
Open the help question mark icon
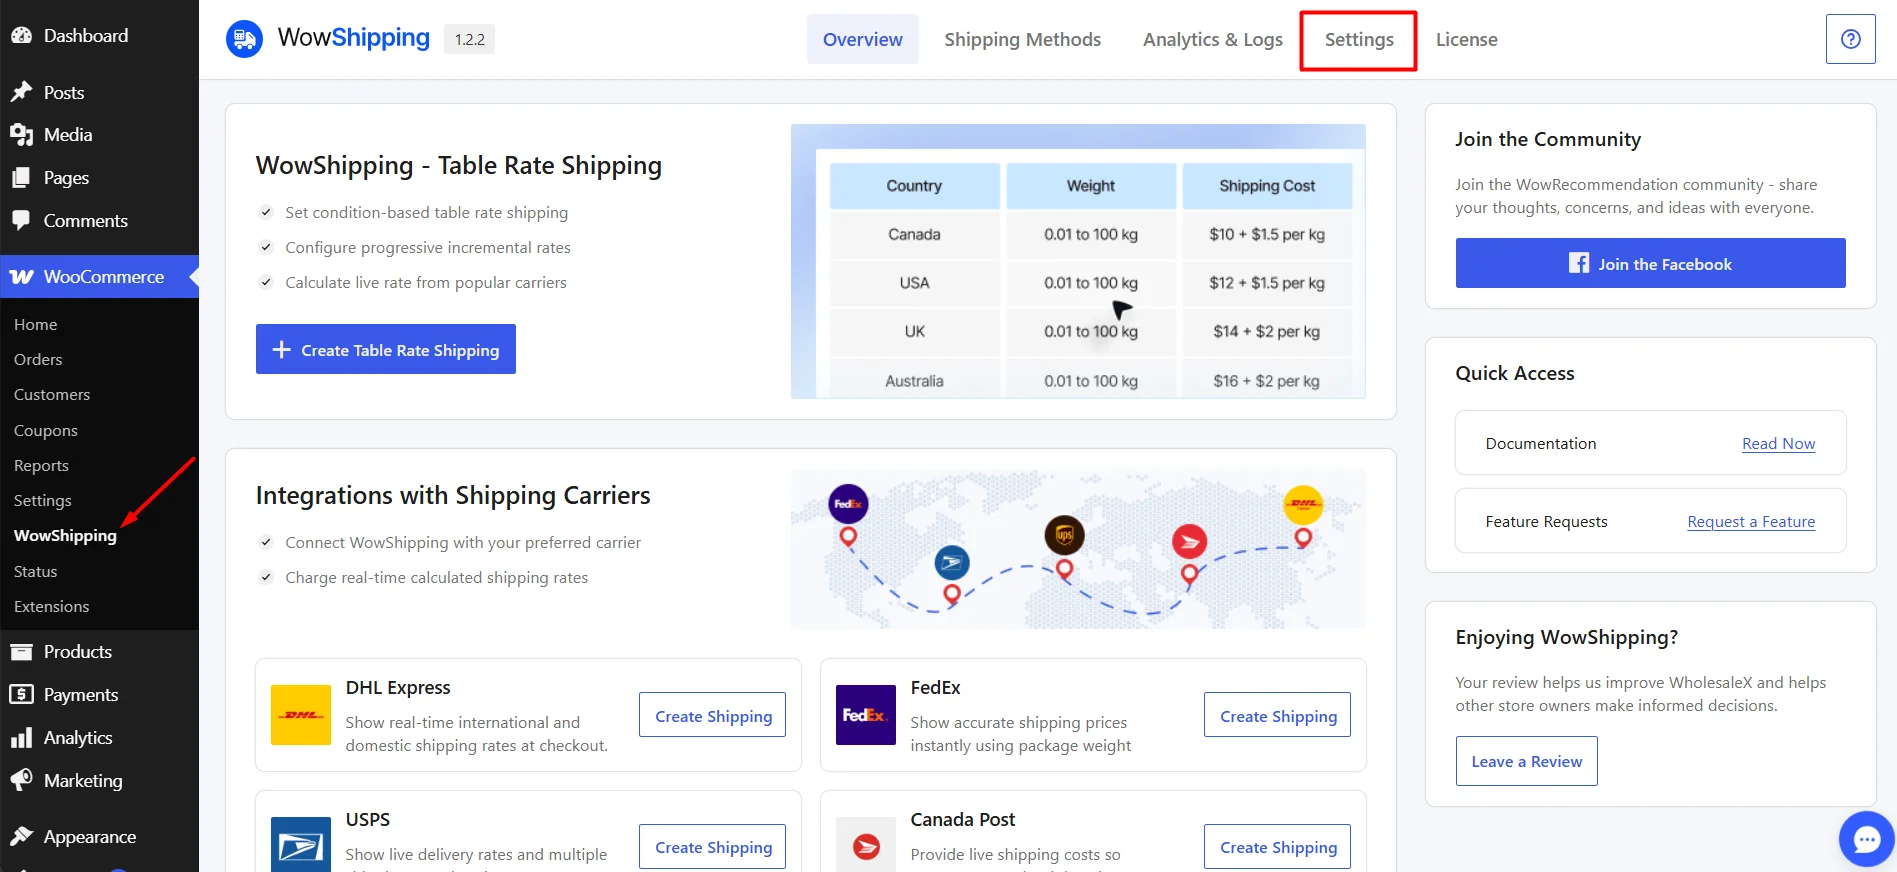click(x=1850, y=39)
